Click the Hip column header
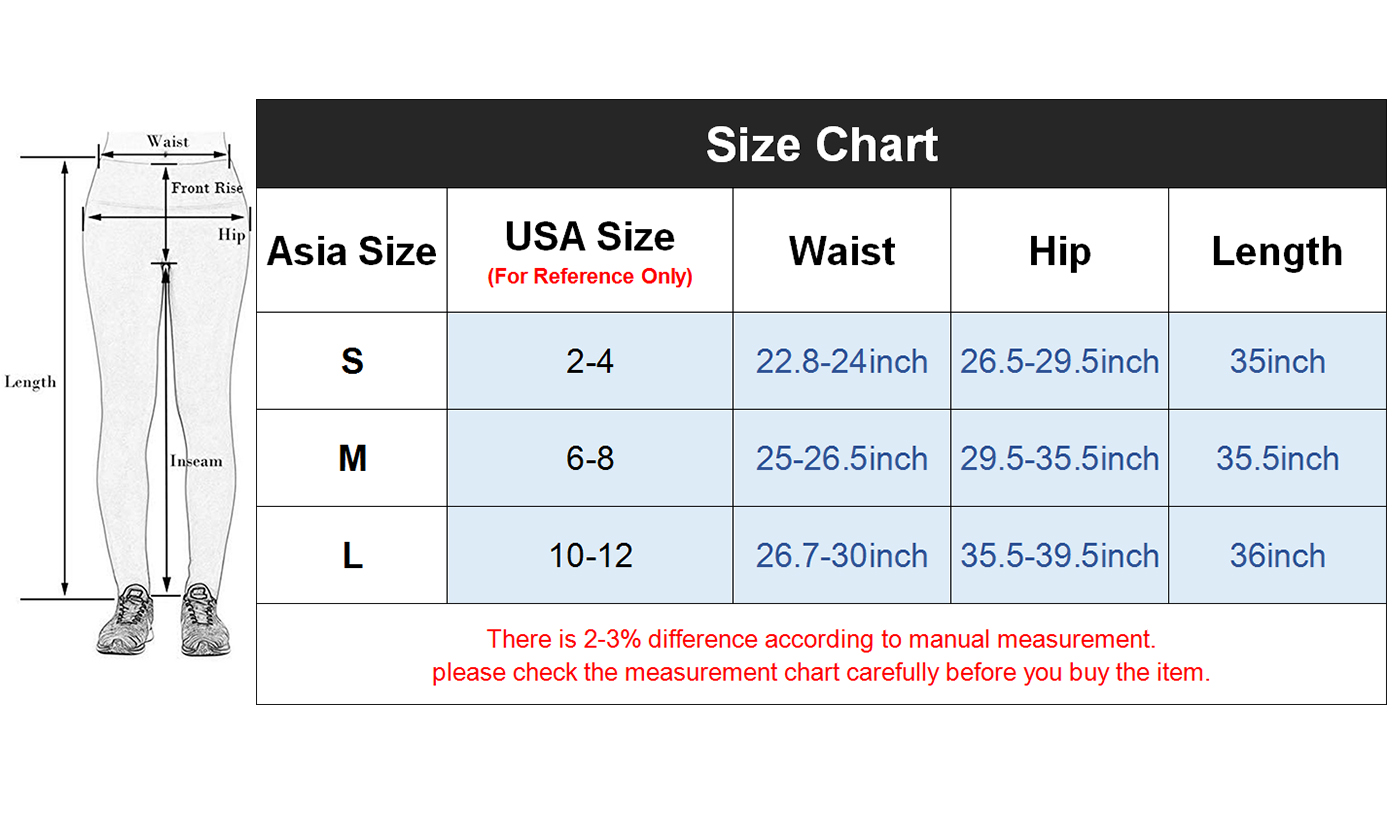Viewport: 1400px width, 840px height. (1059, 251)
